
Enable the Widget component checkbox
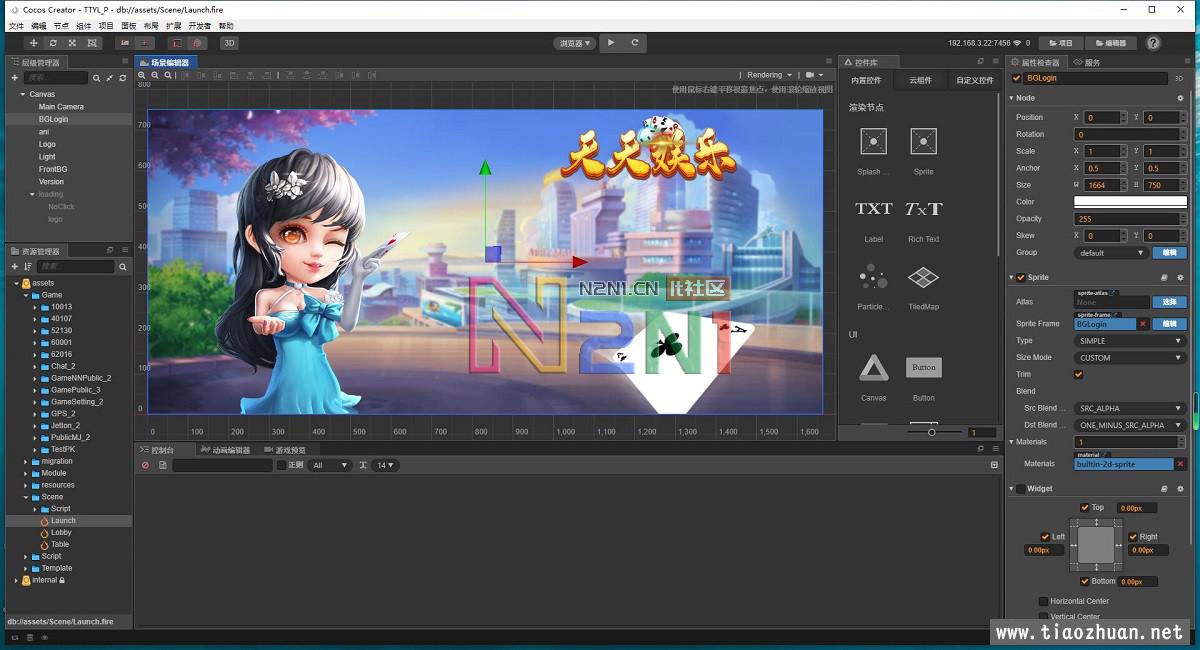click(x=1021, y=489)
